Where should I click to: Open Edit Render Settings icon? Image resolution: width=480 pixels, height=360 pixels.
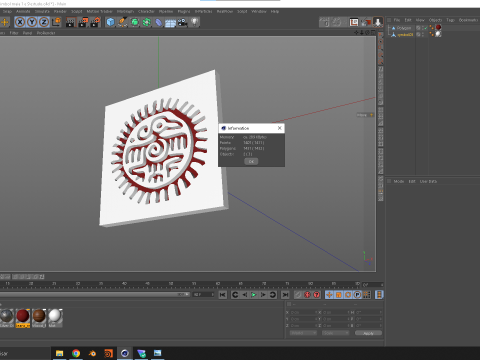pyautogui.click(x=95, y=22)
